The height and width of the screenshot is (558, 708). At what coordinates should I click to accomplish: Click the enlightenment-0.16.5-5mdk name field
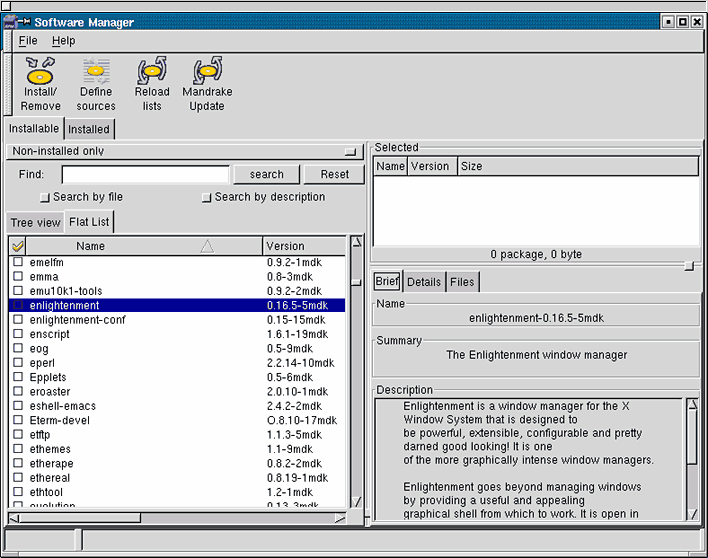[536, 318]
